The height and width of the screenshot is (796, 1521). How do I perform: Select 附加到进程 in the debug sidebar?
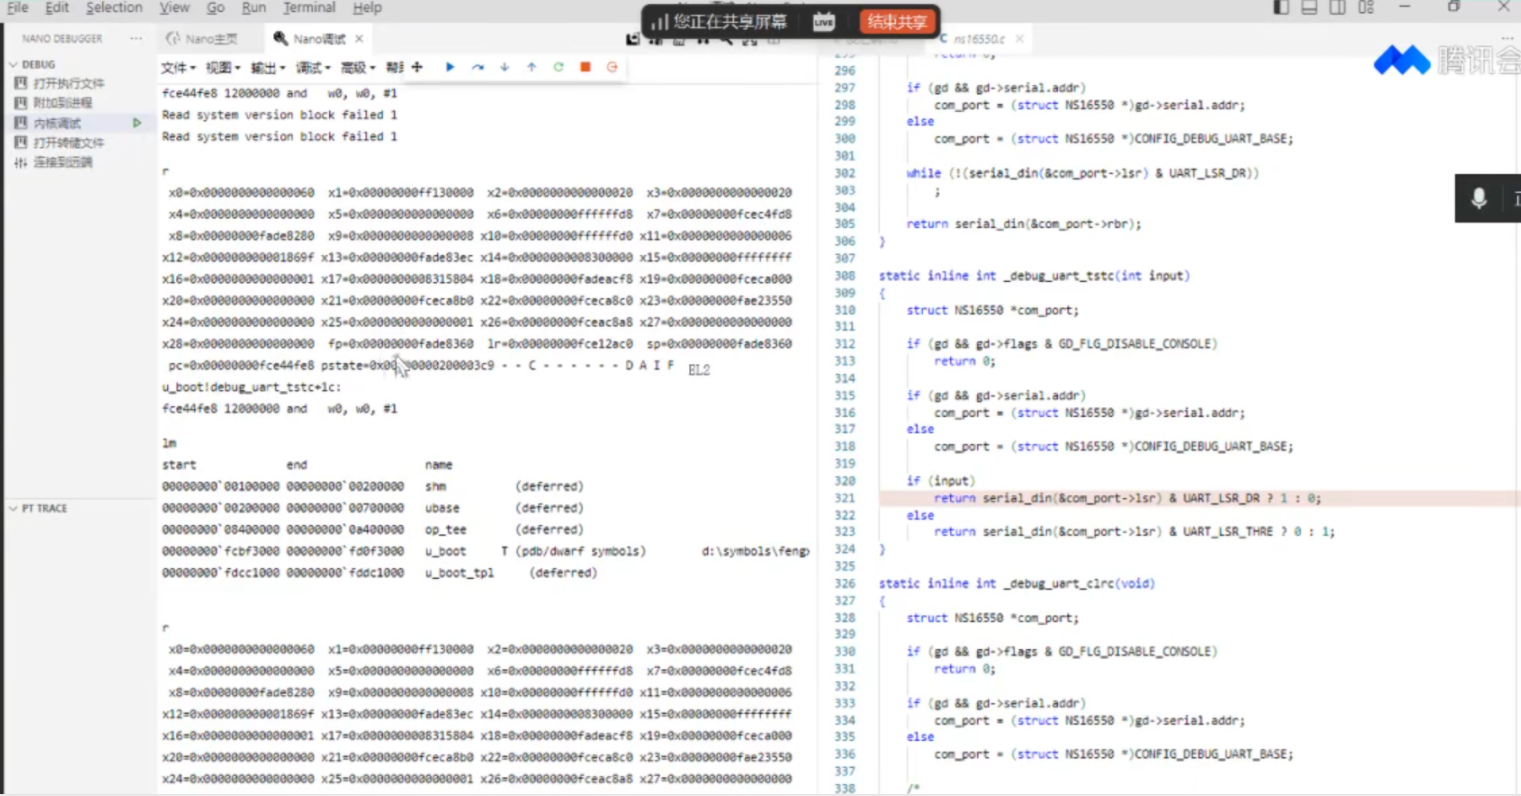click(62, 102)
